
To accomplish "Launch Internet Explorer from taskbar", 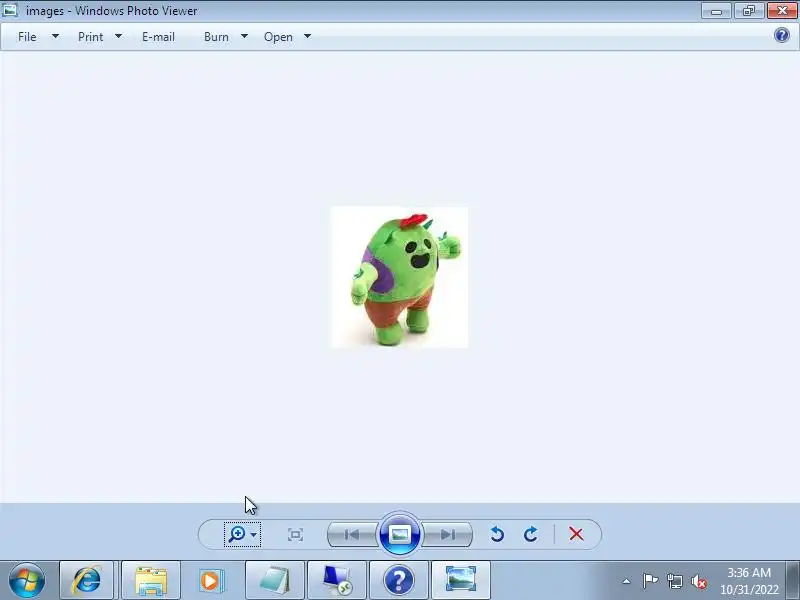I will (87, 580).
